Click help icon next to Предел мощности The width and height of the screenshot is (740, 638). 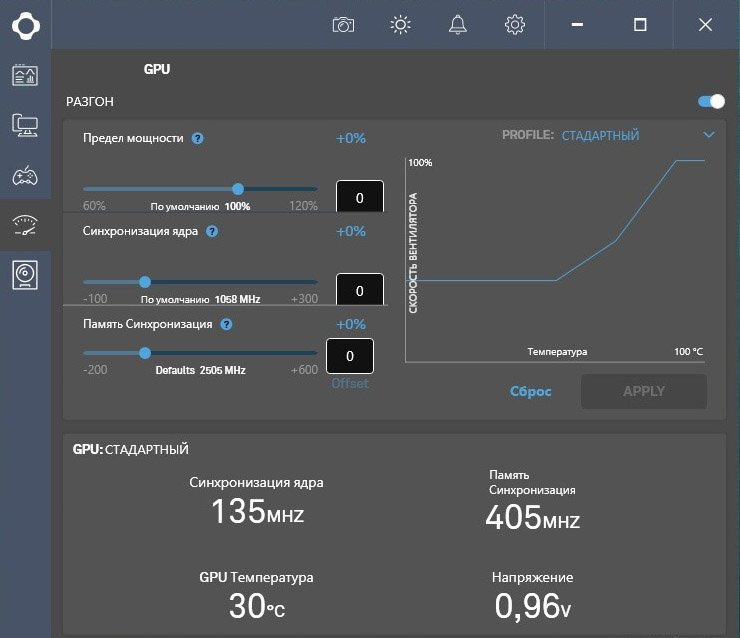(197, 139)
